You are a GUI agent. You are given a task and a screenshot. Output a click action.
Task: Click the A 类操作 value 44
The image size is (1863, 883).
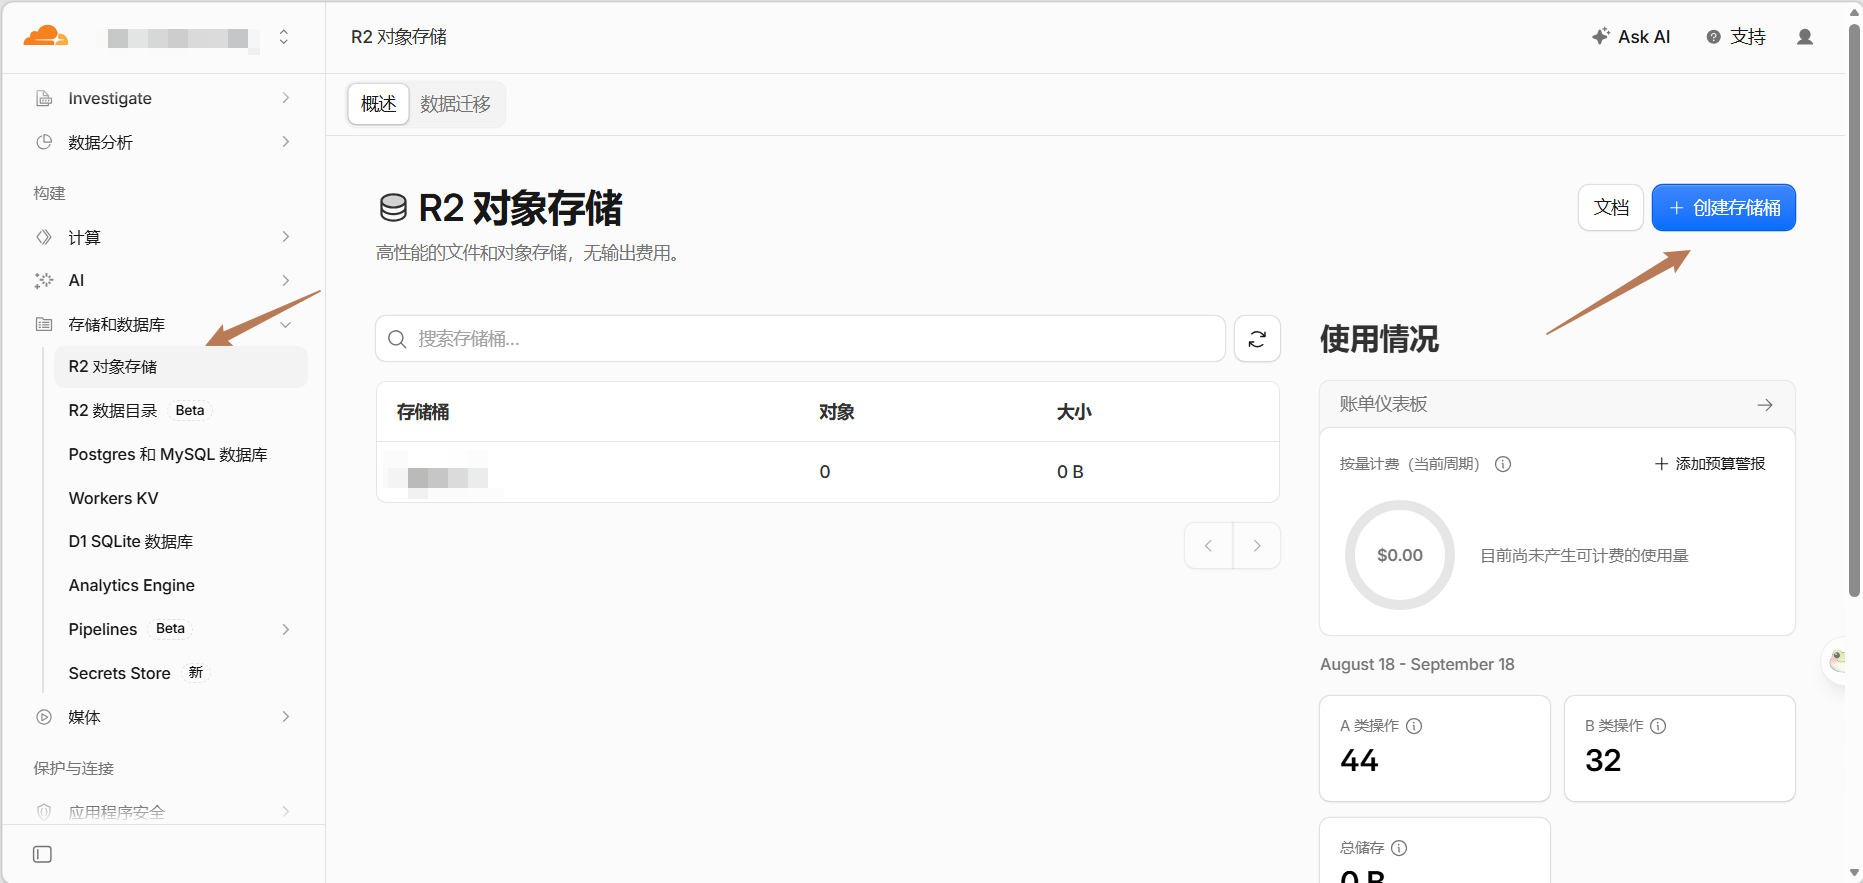1359,761
